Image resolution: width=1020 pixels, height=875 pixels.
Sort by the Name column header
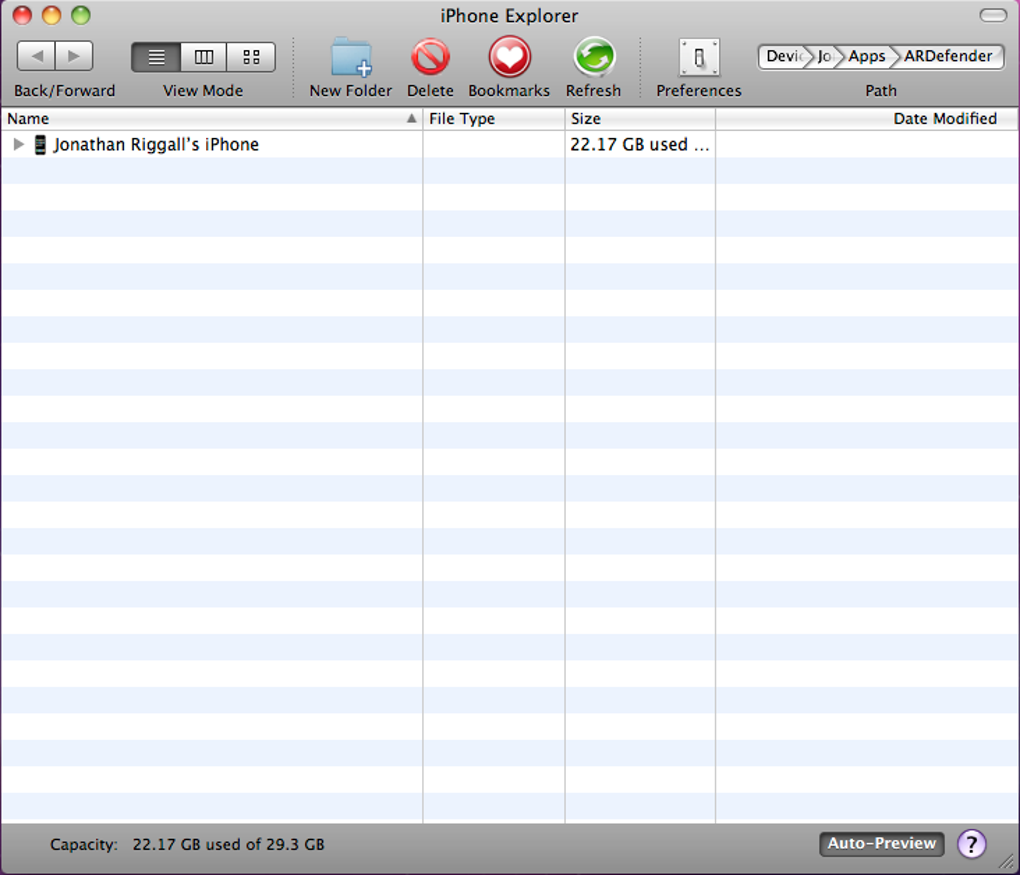200,119
